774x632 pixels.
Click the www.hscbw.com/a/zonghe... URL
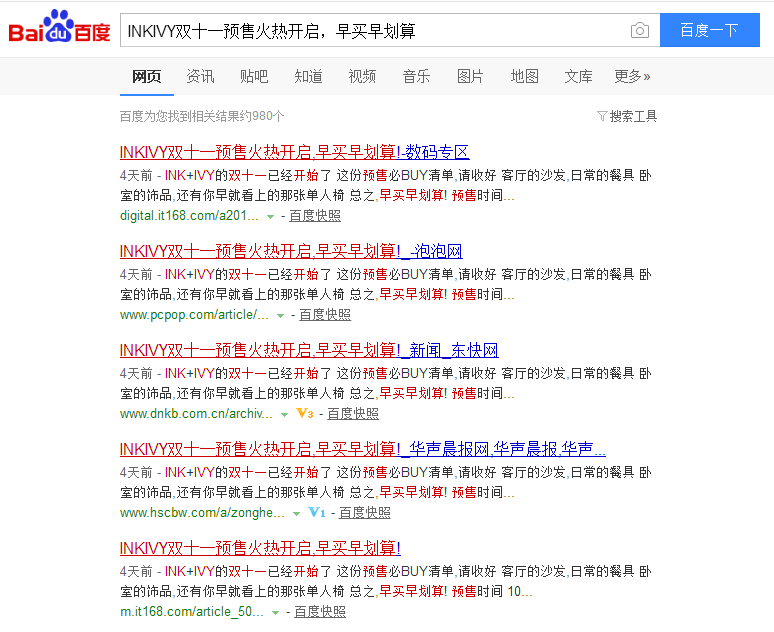pos(202,513)
